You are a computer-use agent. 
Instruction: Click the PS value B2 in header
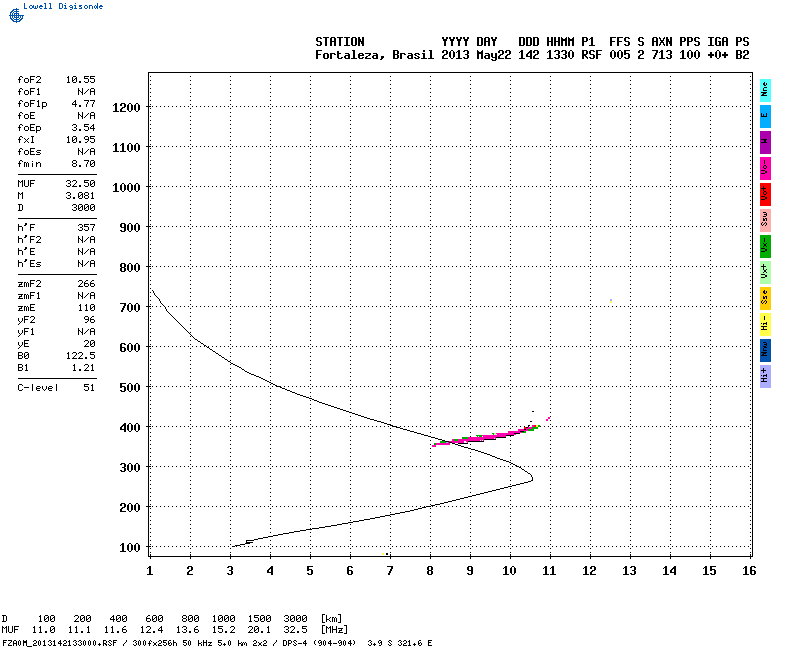click(x=742, y=55)
